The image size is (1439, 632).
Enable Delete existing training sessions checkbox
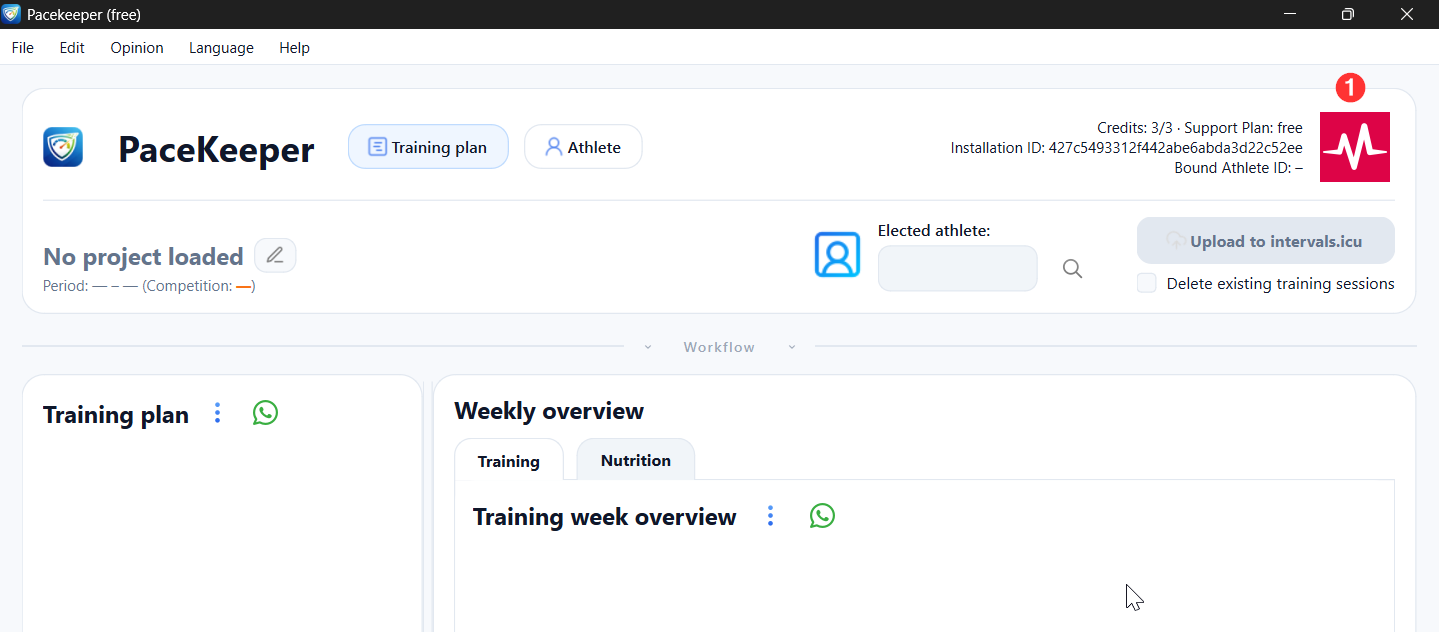tap(1147, 284)
